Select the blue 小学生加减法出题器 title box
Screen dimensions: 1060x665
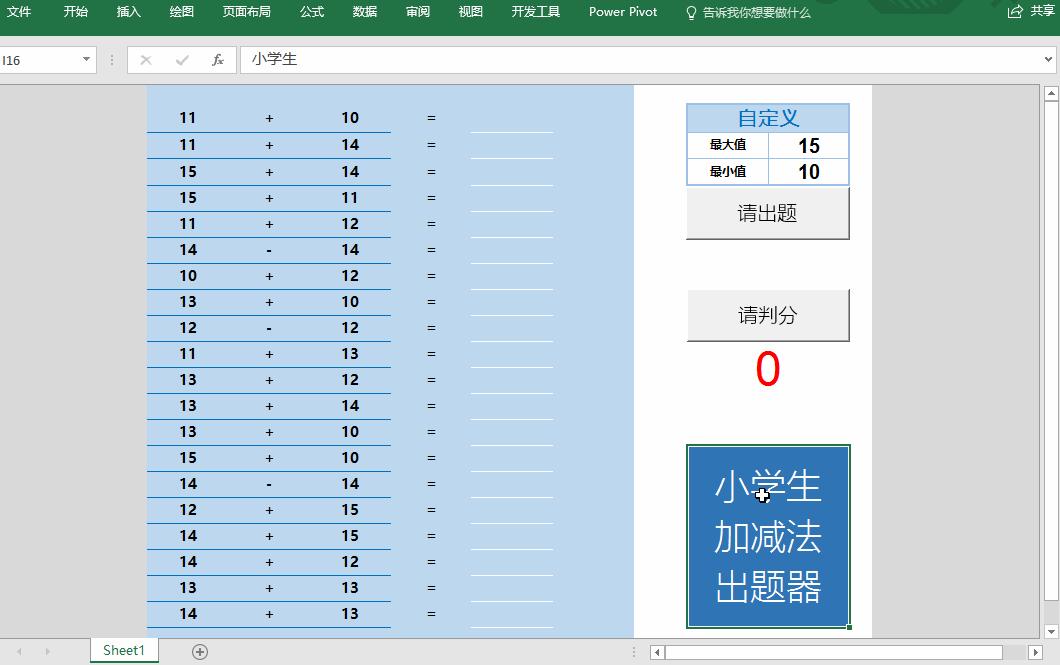(x=767, y=537)
